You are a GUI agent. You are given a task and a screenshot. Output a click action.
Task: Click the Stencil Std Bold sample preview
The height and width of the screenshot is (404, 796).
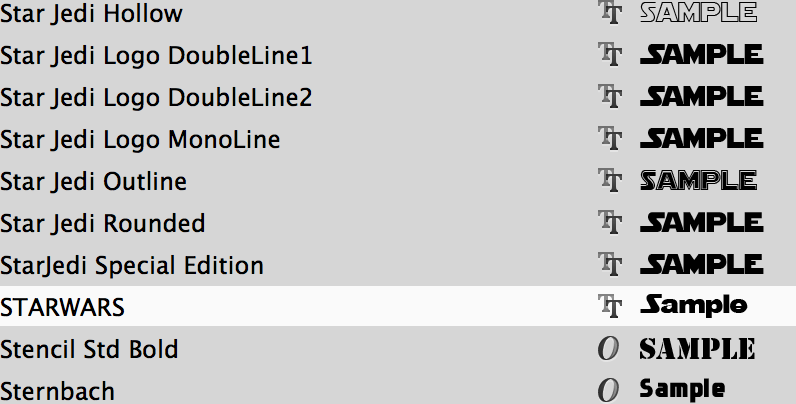698,349
